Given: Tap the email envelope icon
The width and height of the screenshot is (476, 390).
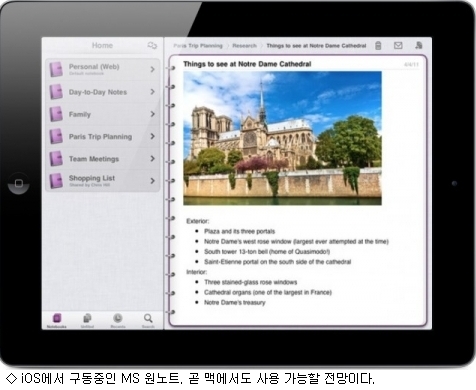Looking at the screenshot, I should point(398,45).
